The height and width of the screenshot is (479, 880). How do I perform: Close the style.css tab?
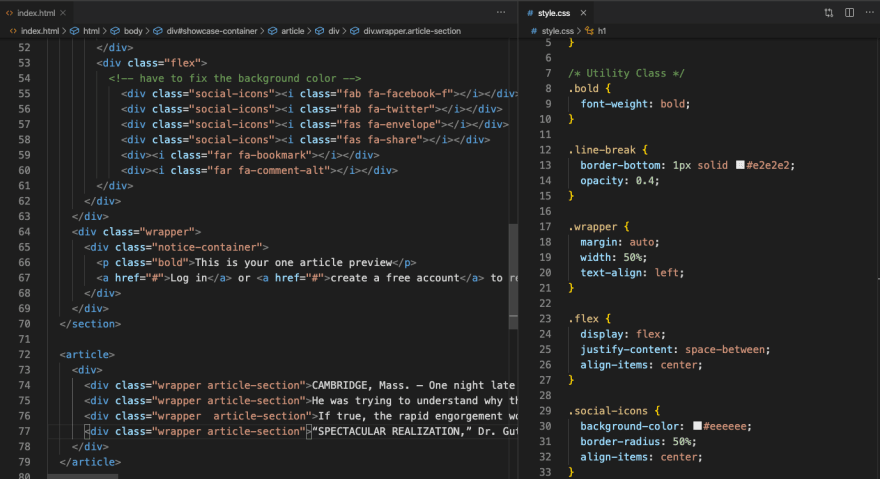pyautogui.click(x=583, y=13)
